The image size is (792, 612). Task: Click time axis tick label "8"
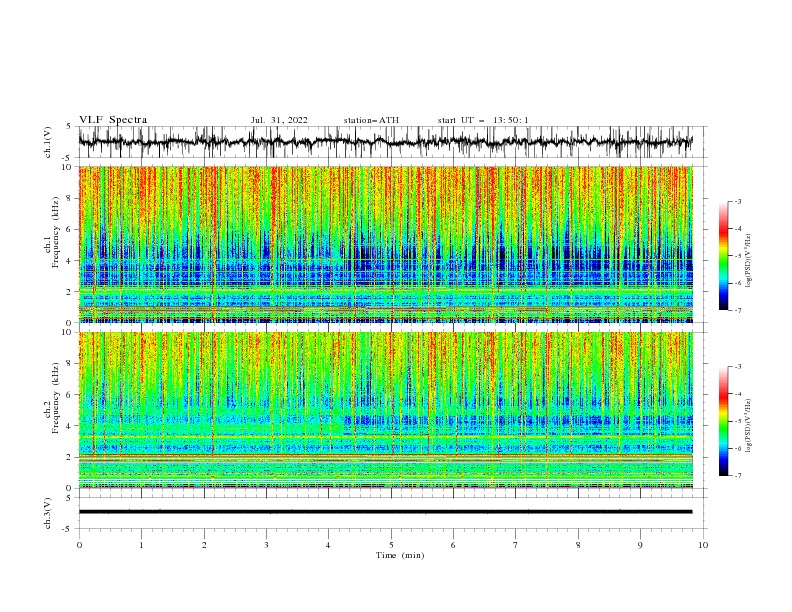(x=578, y=545)
